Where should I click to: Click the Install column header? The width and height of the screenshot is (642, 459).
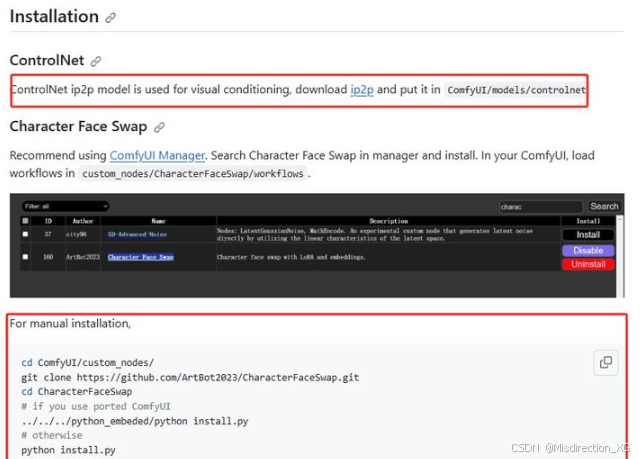pos(588,221)
